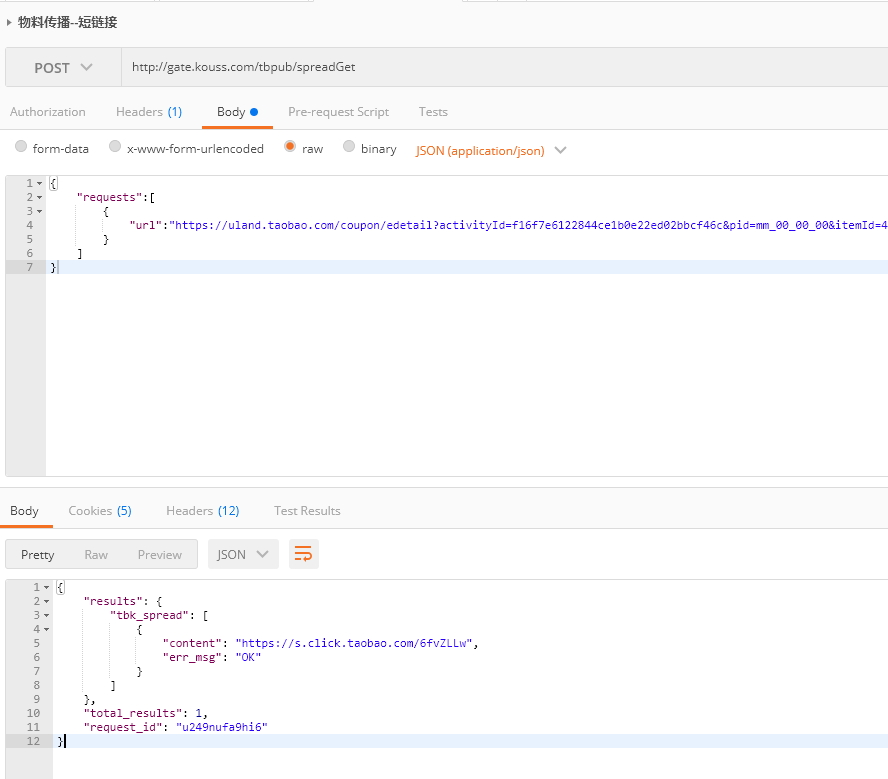Select the x-www-form-urlencoded radio option

tap(115, 147)
